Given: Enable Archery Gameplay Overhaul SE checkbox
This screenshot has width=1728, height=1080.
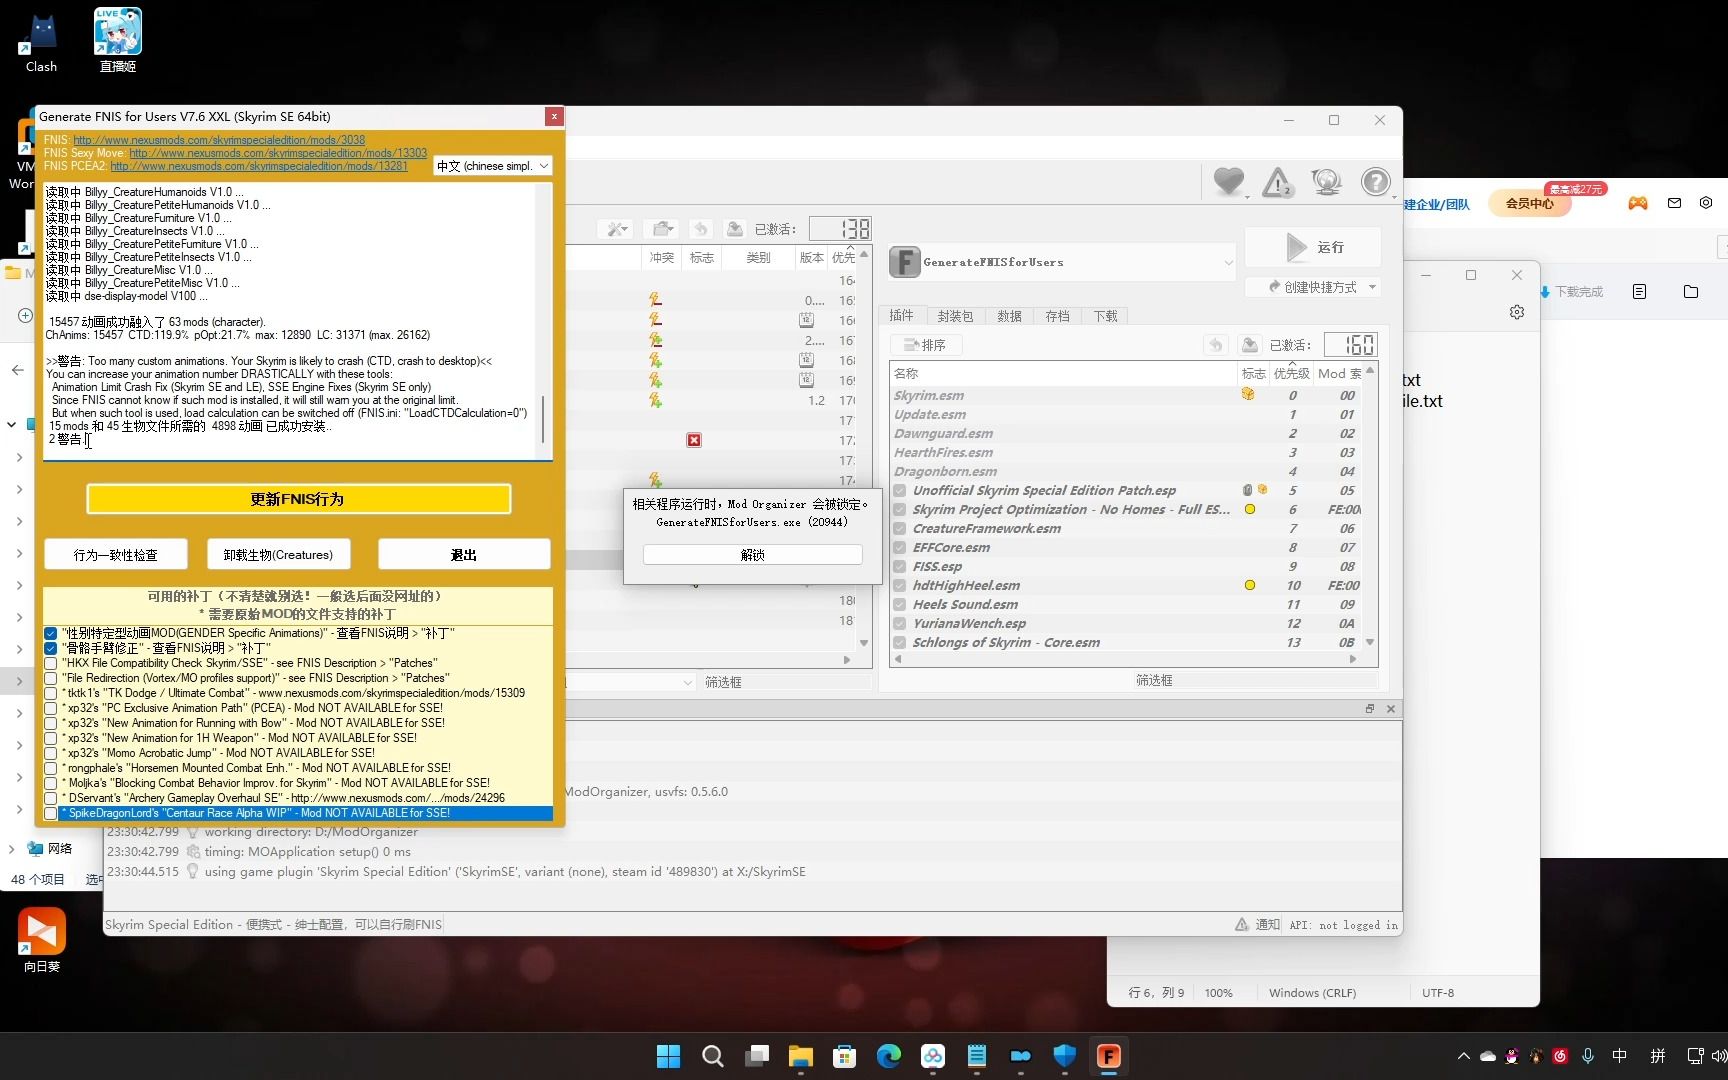Looking at the screenshot, I should [51, 799].
